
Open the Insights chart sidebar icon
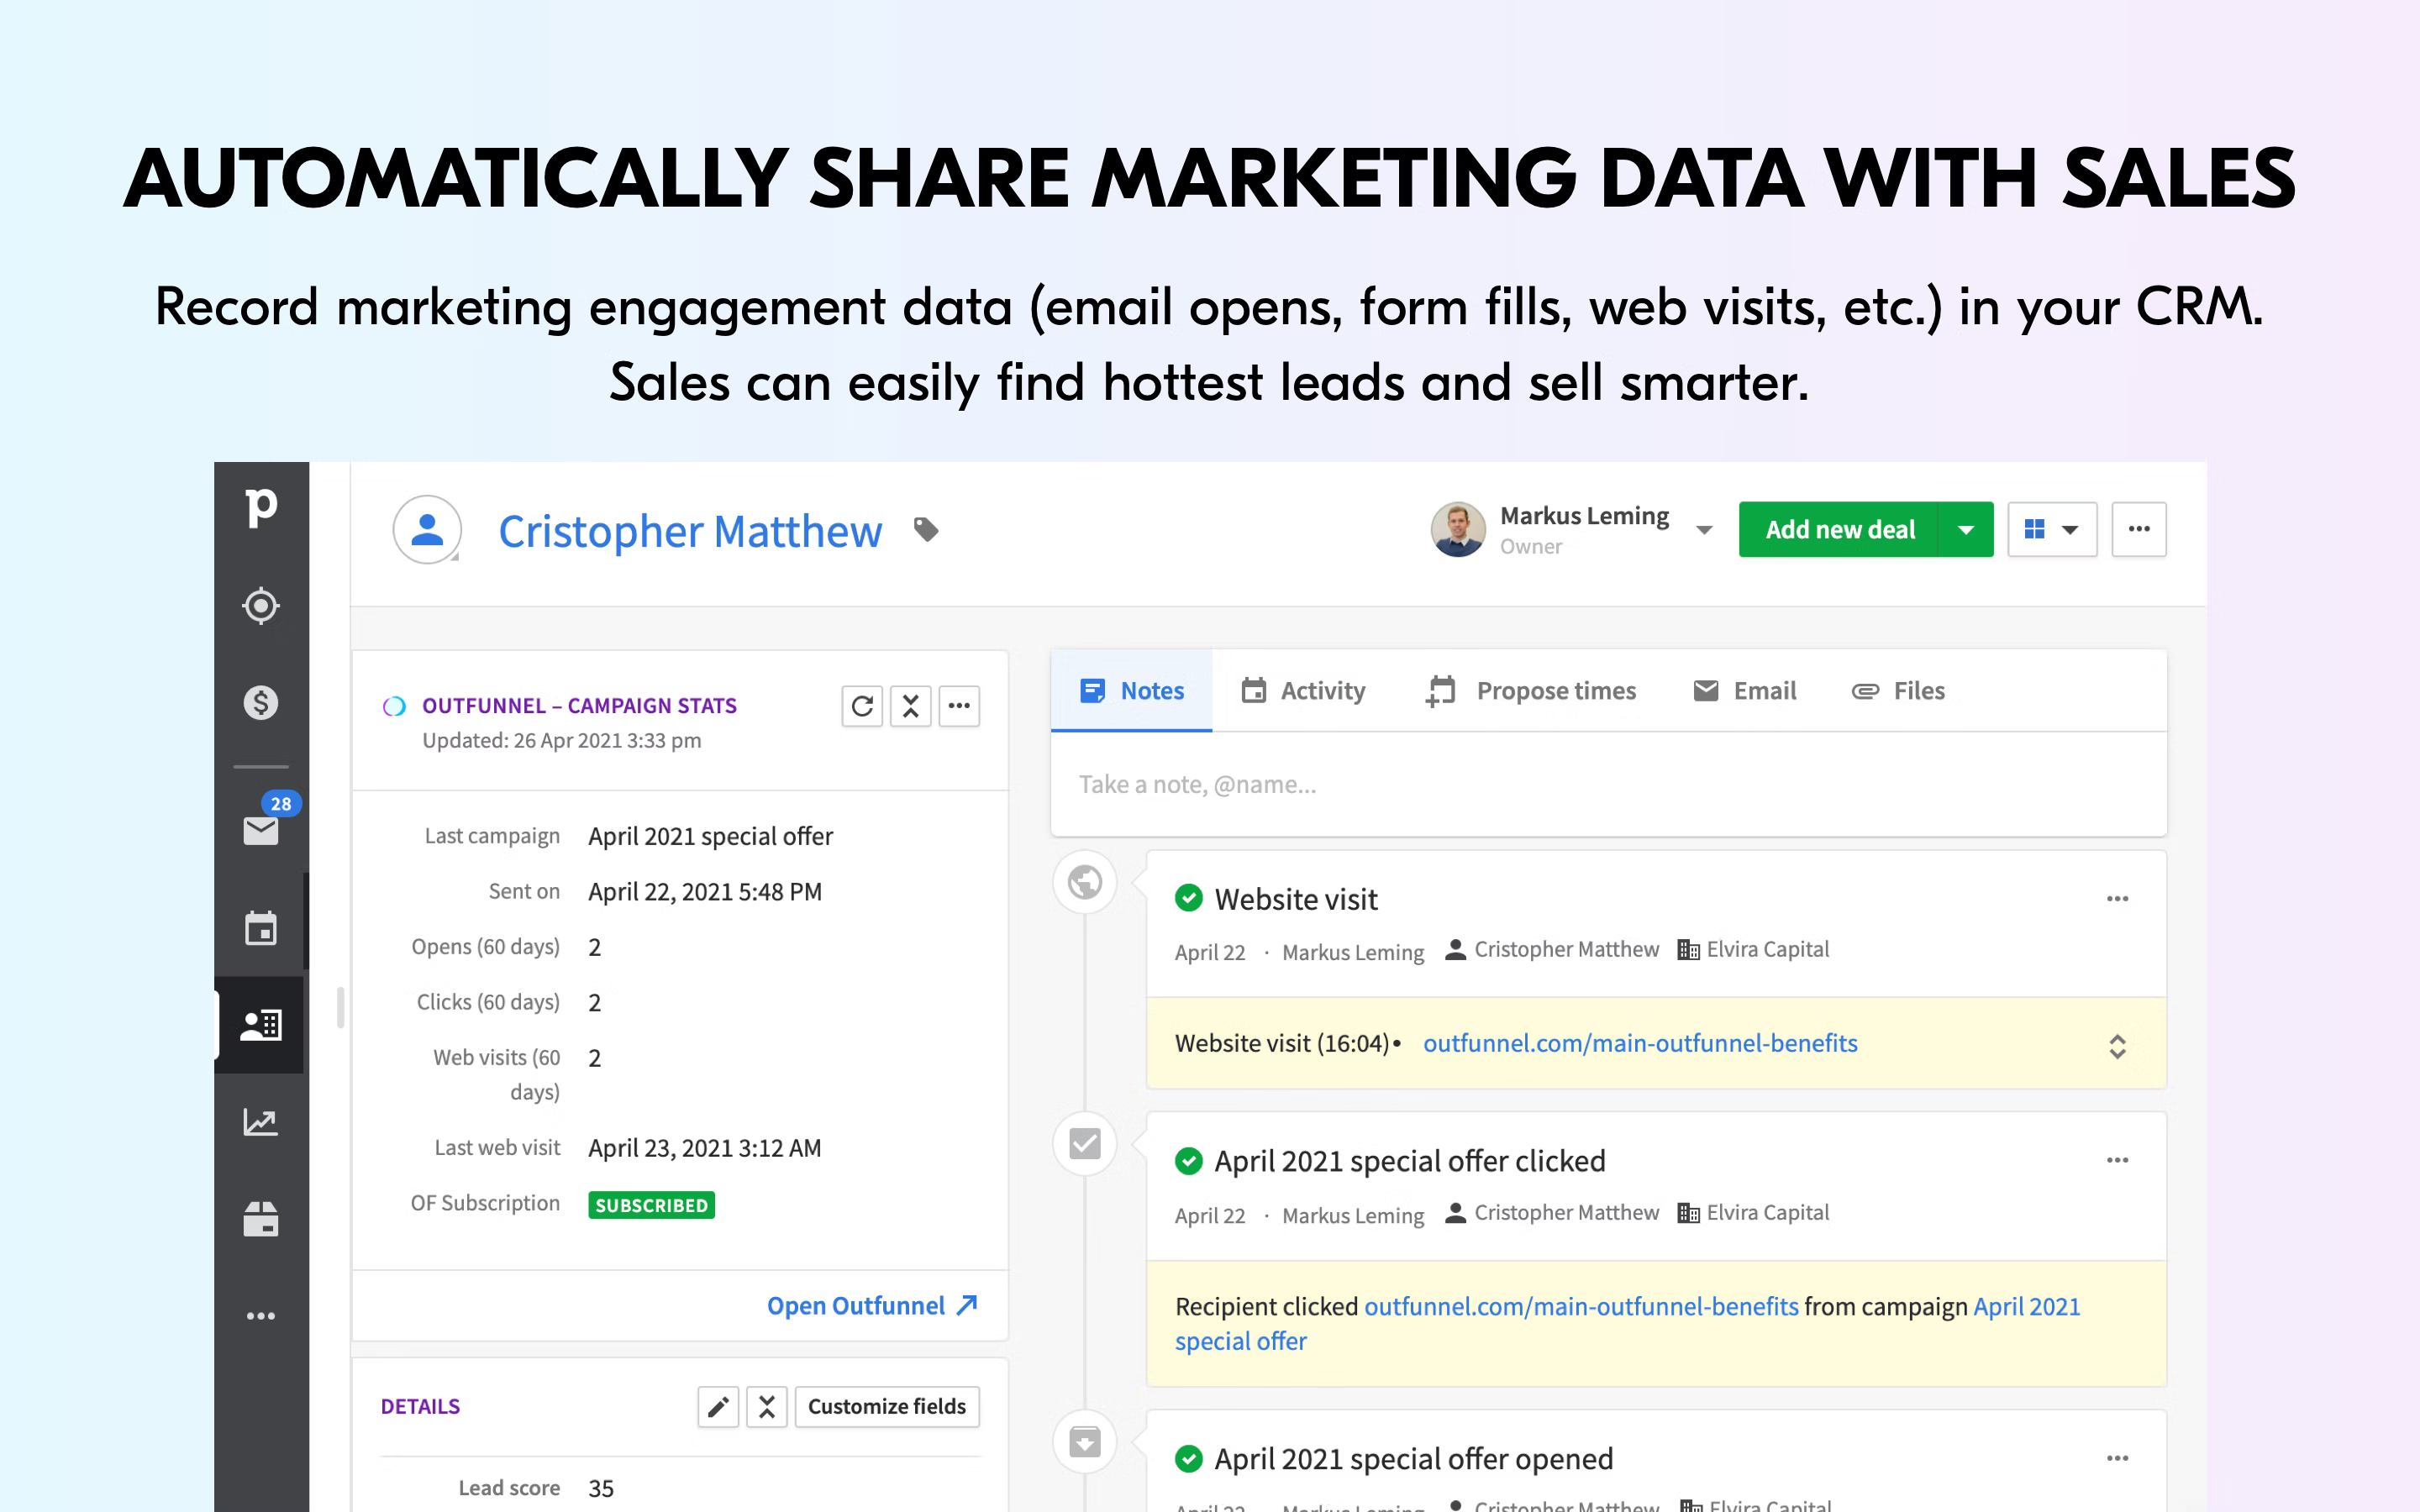click(260, 1122)
